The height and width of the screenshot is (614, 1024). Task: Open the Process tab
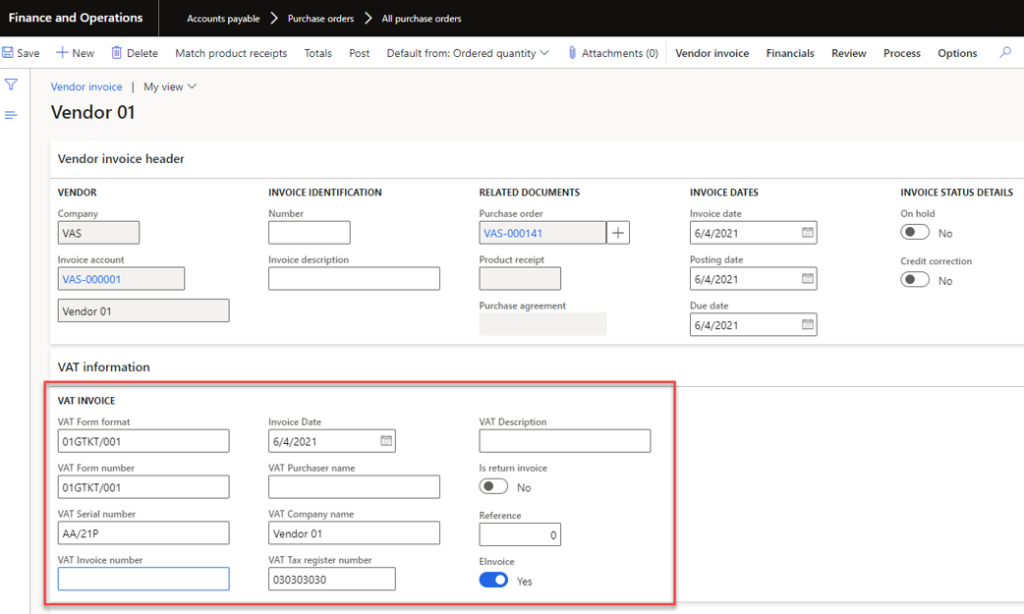click(x=902, y=53)
